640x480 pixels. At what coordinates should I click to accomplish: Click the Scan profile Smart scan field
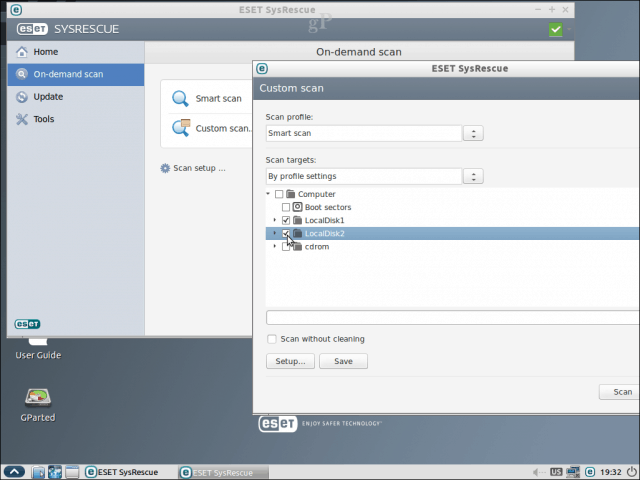[x=364, y=133]
